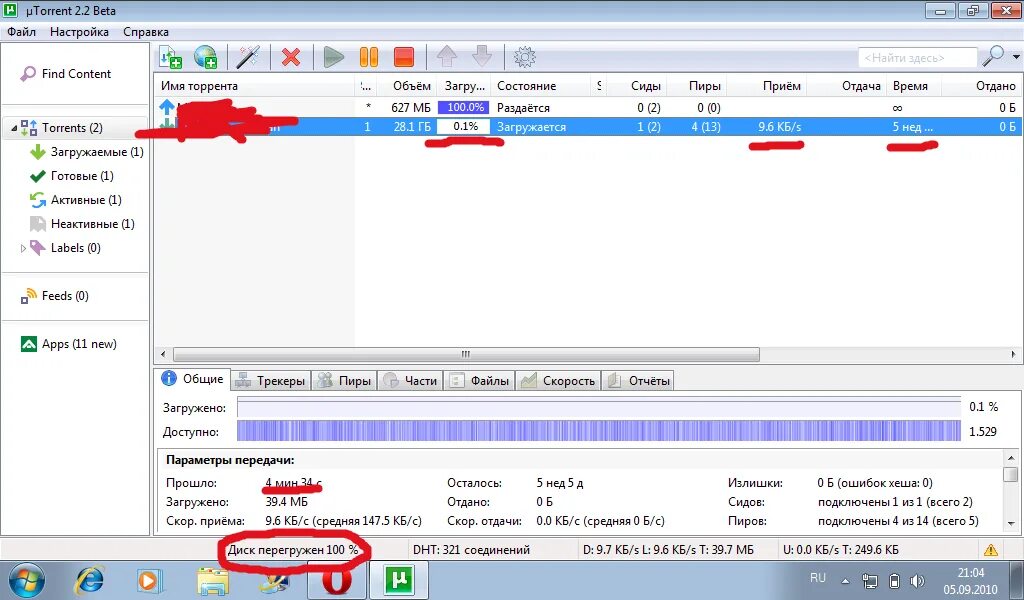Select the 627 МБ seeding torrent row
Image resolution: width=1024 pixels, height=600 pixels.
[588, 108]
